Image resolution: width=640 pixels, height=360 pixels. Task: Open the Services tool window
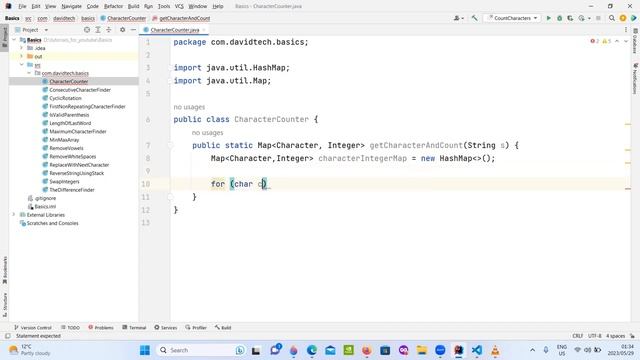pos(166,327)
